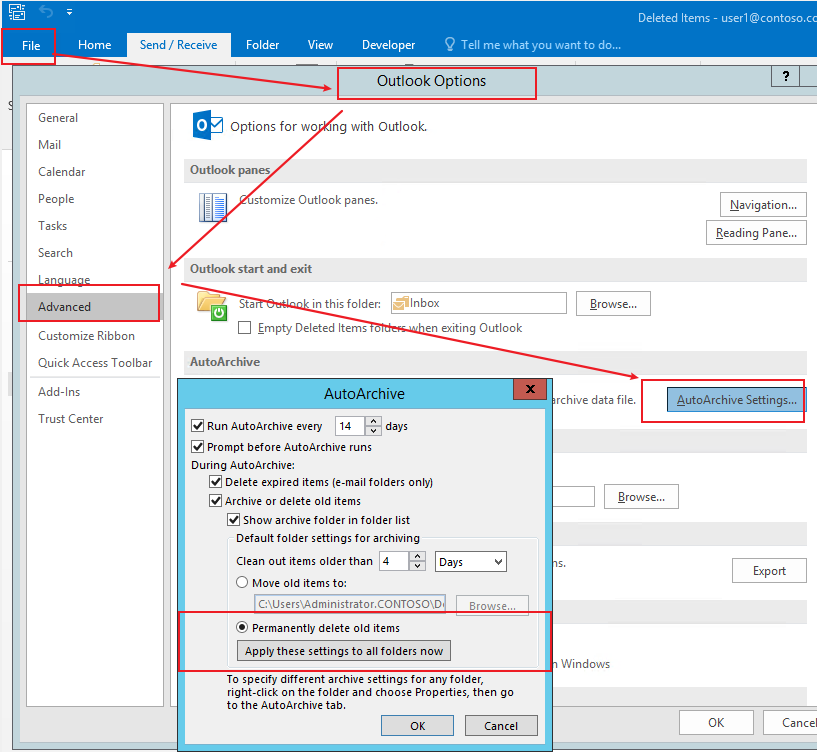Screen dimensions: 817x752
Task: Increase the AutoArchive days spinner up arrow
Action: pyautogui.click(x=373, y=422)
